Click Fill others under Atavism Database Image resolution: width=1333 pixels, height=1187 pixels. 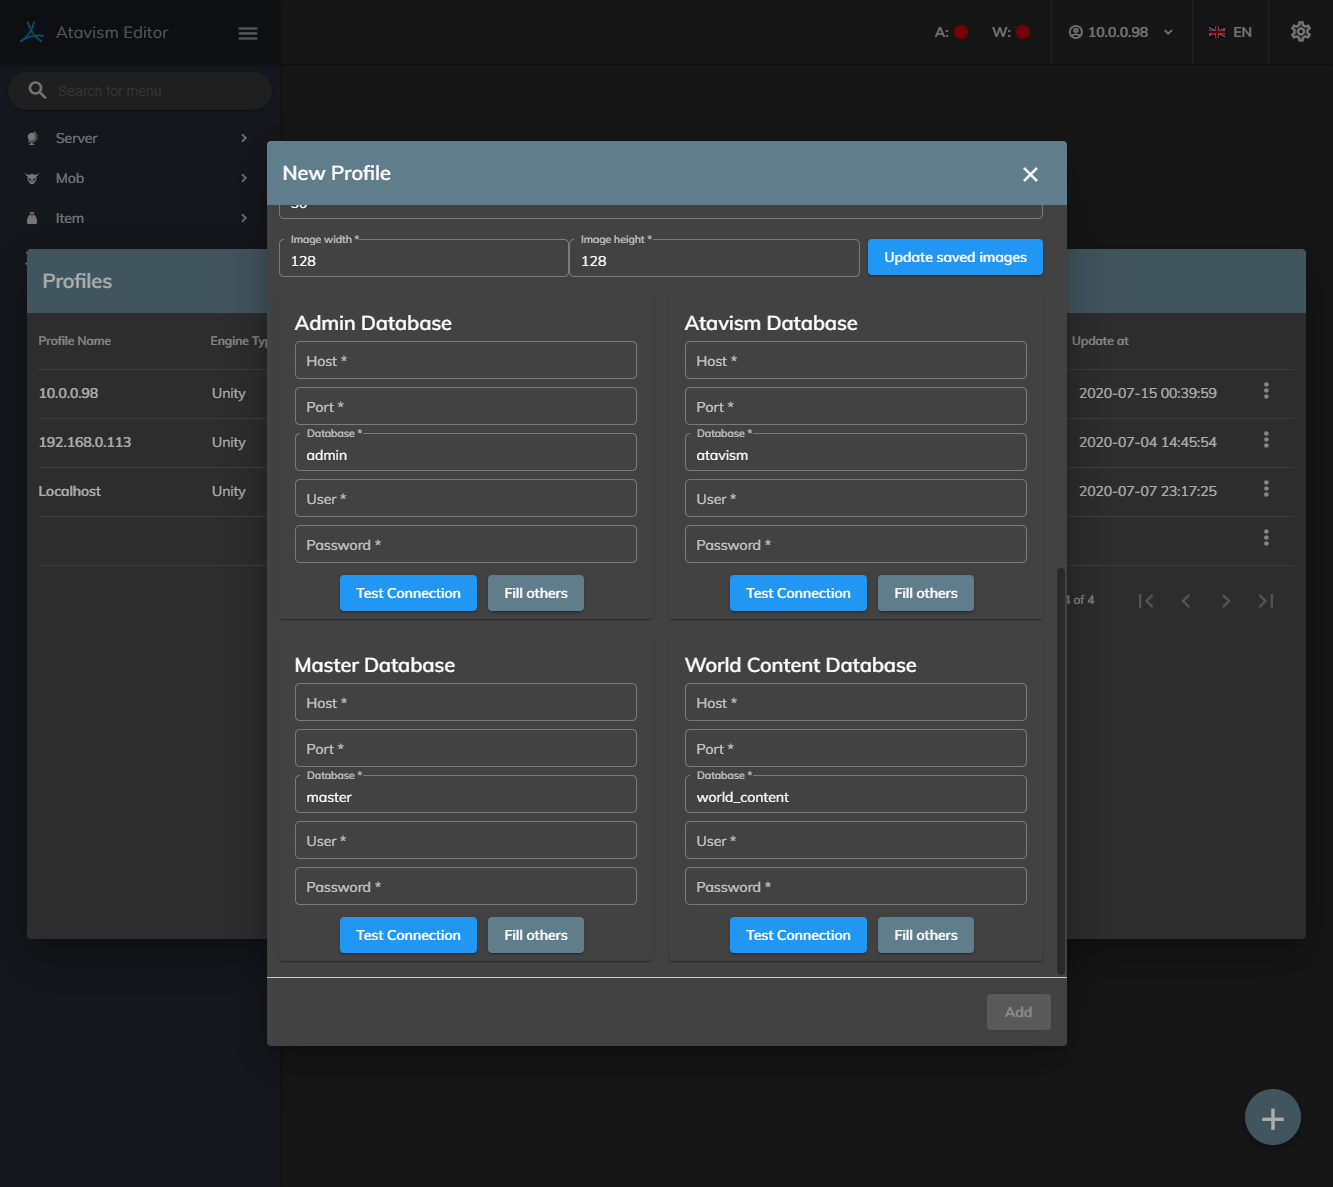tap(925, 593)
